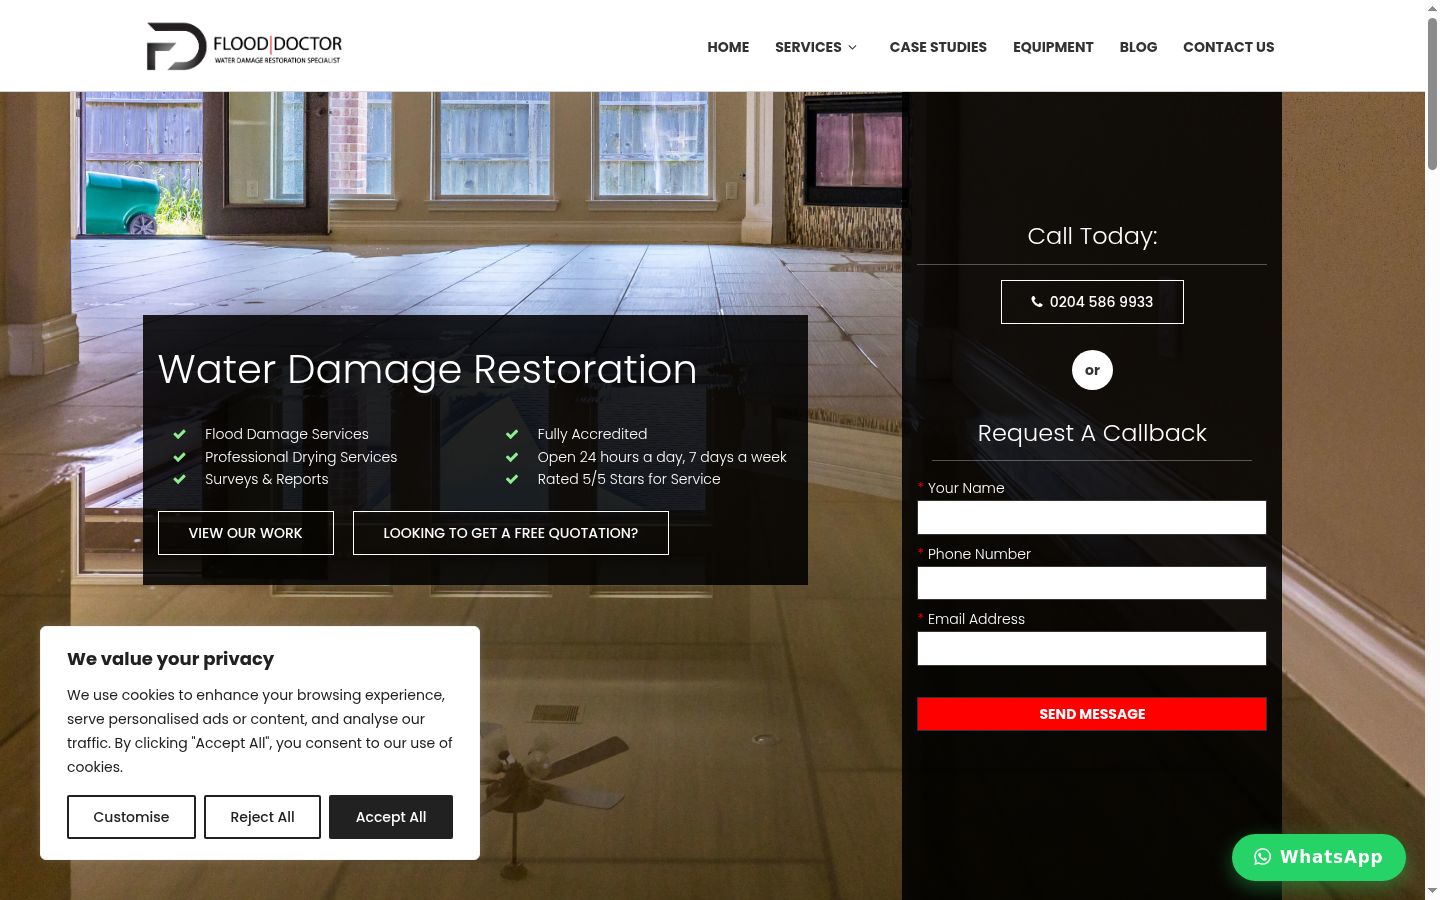The width and height of the screenshot is (1440, 900).
Task: Click the Flood Doctor logo
Action: (245, 46)
